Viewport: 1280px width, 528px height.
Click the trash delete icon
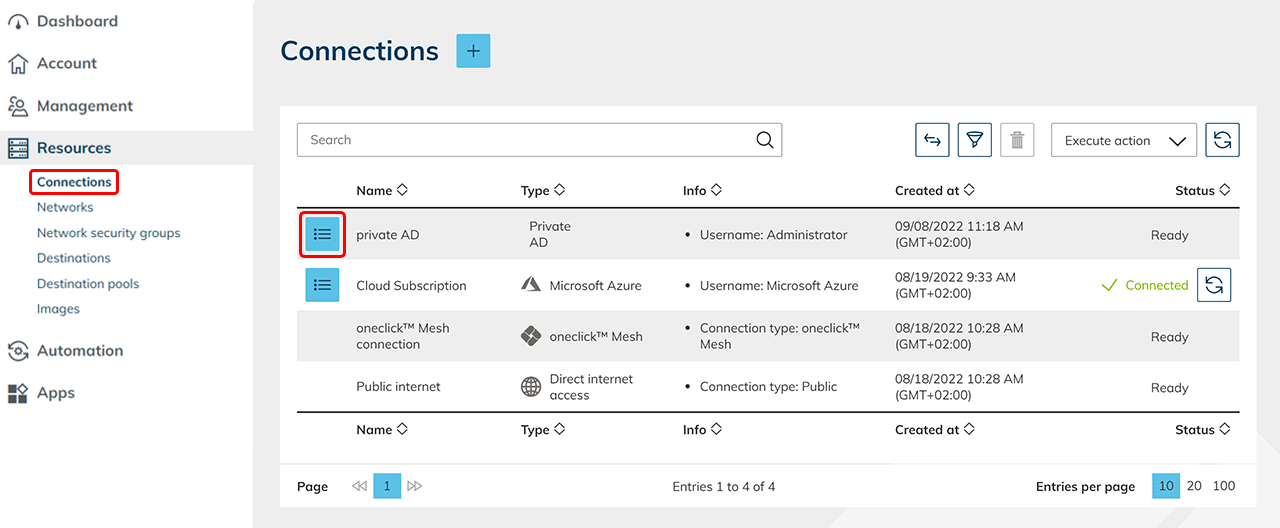(1017, 141)
